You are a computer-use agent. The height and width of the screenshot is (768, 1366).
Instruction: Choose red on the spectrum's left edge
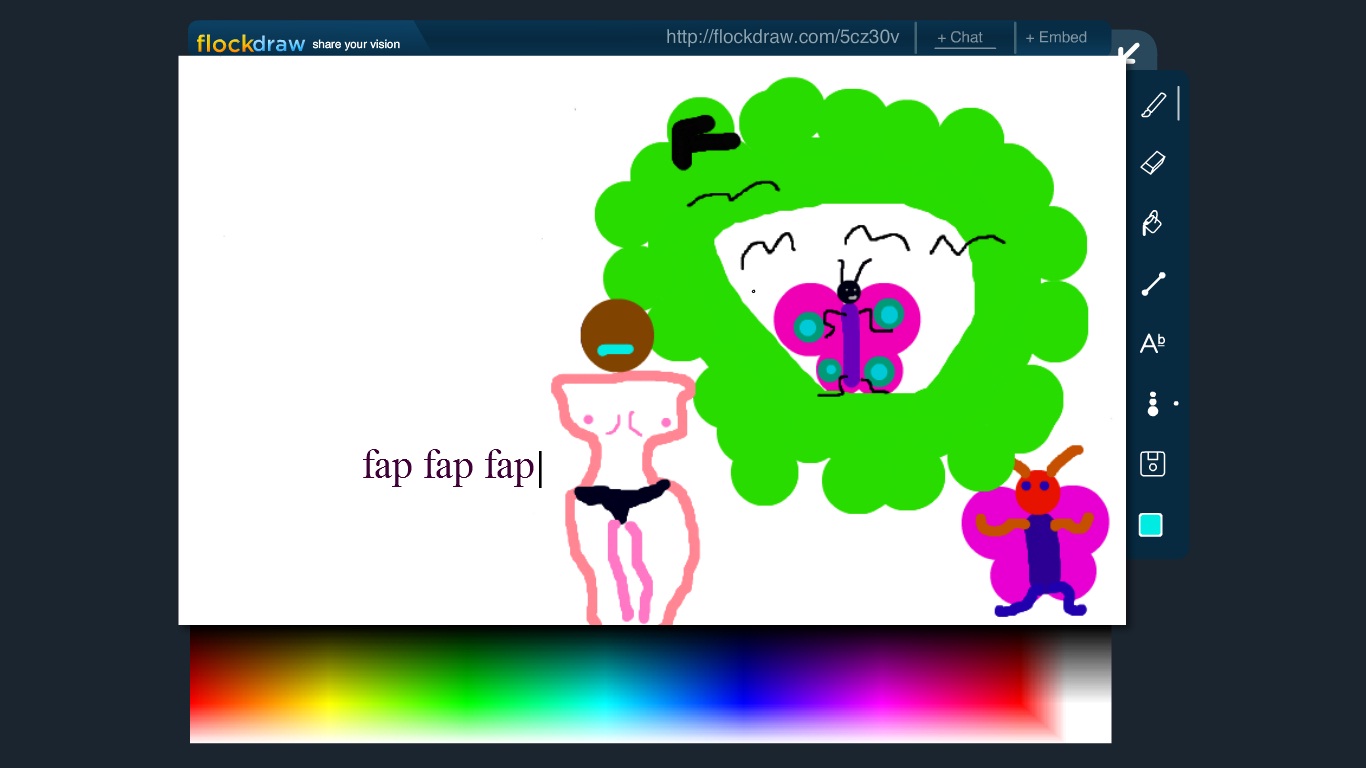(197, 692)
